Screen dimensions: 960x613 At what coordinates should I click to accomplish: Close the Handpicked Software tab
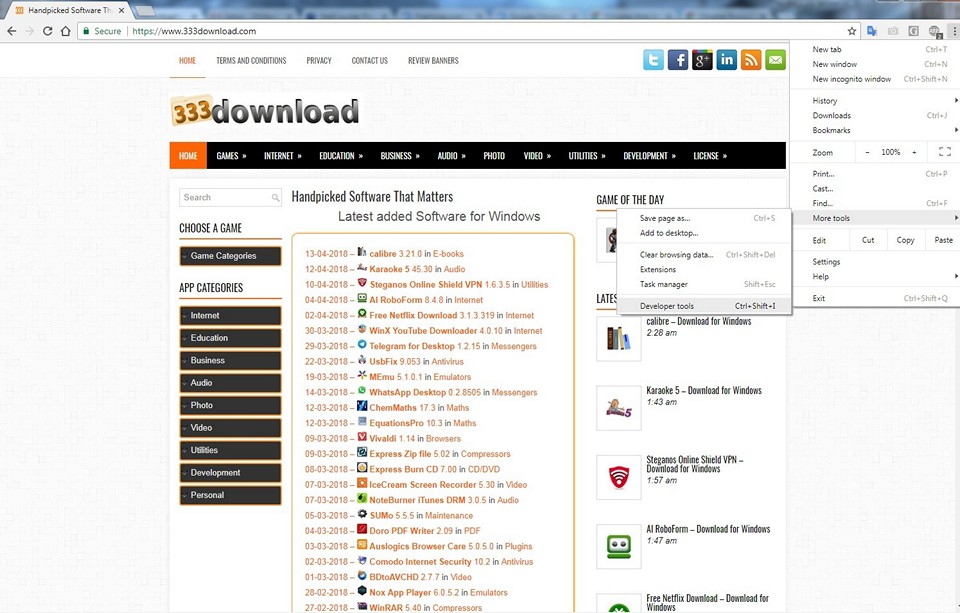coord(121,10)
